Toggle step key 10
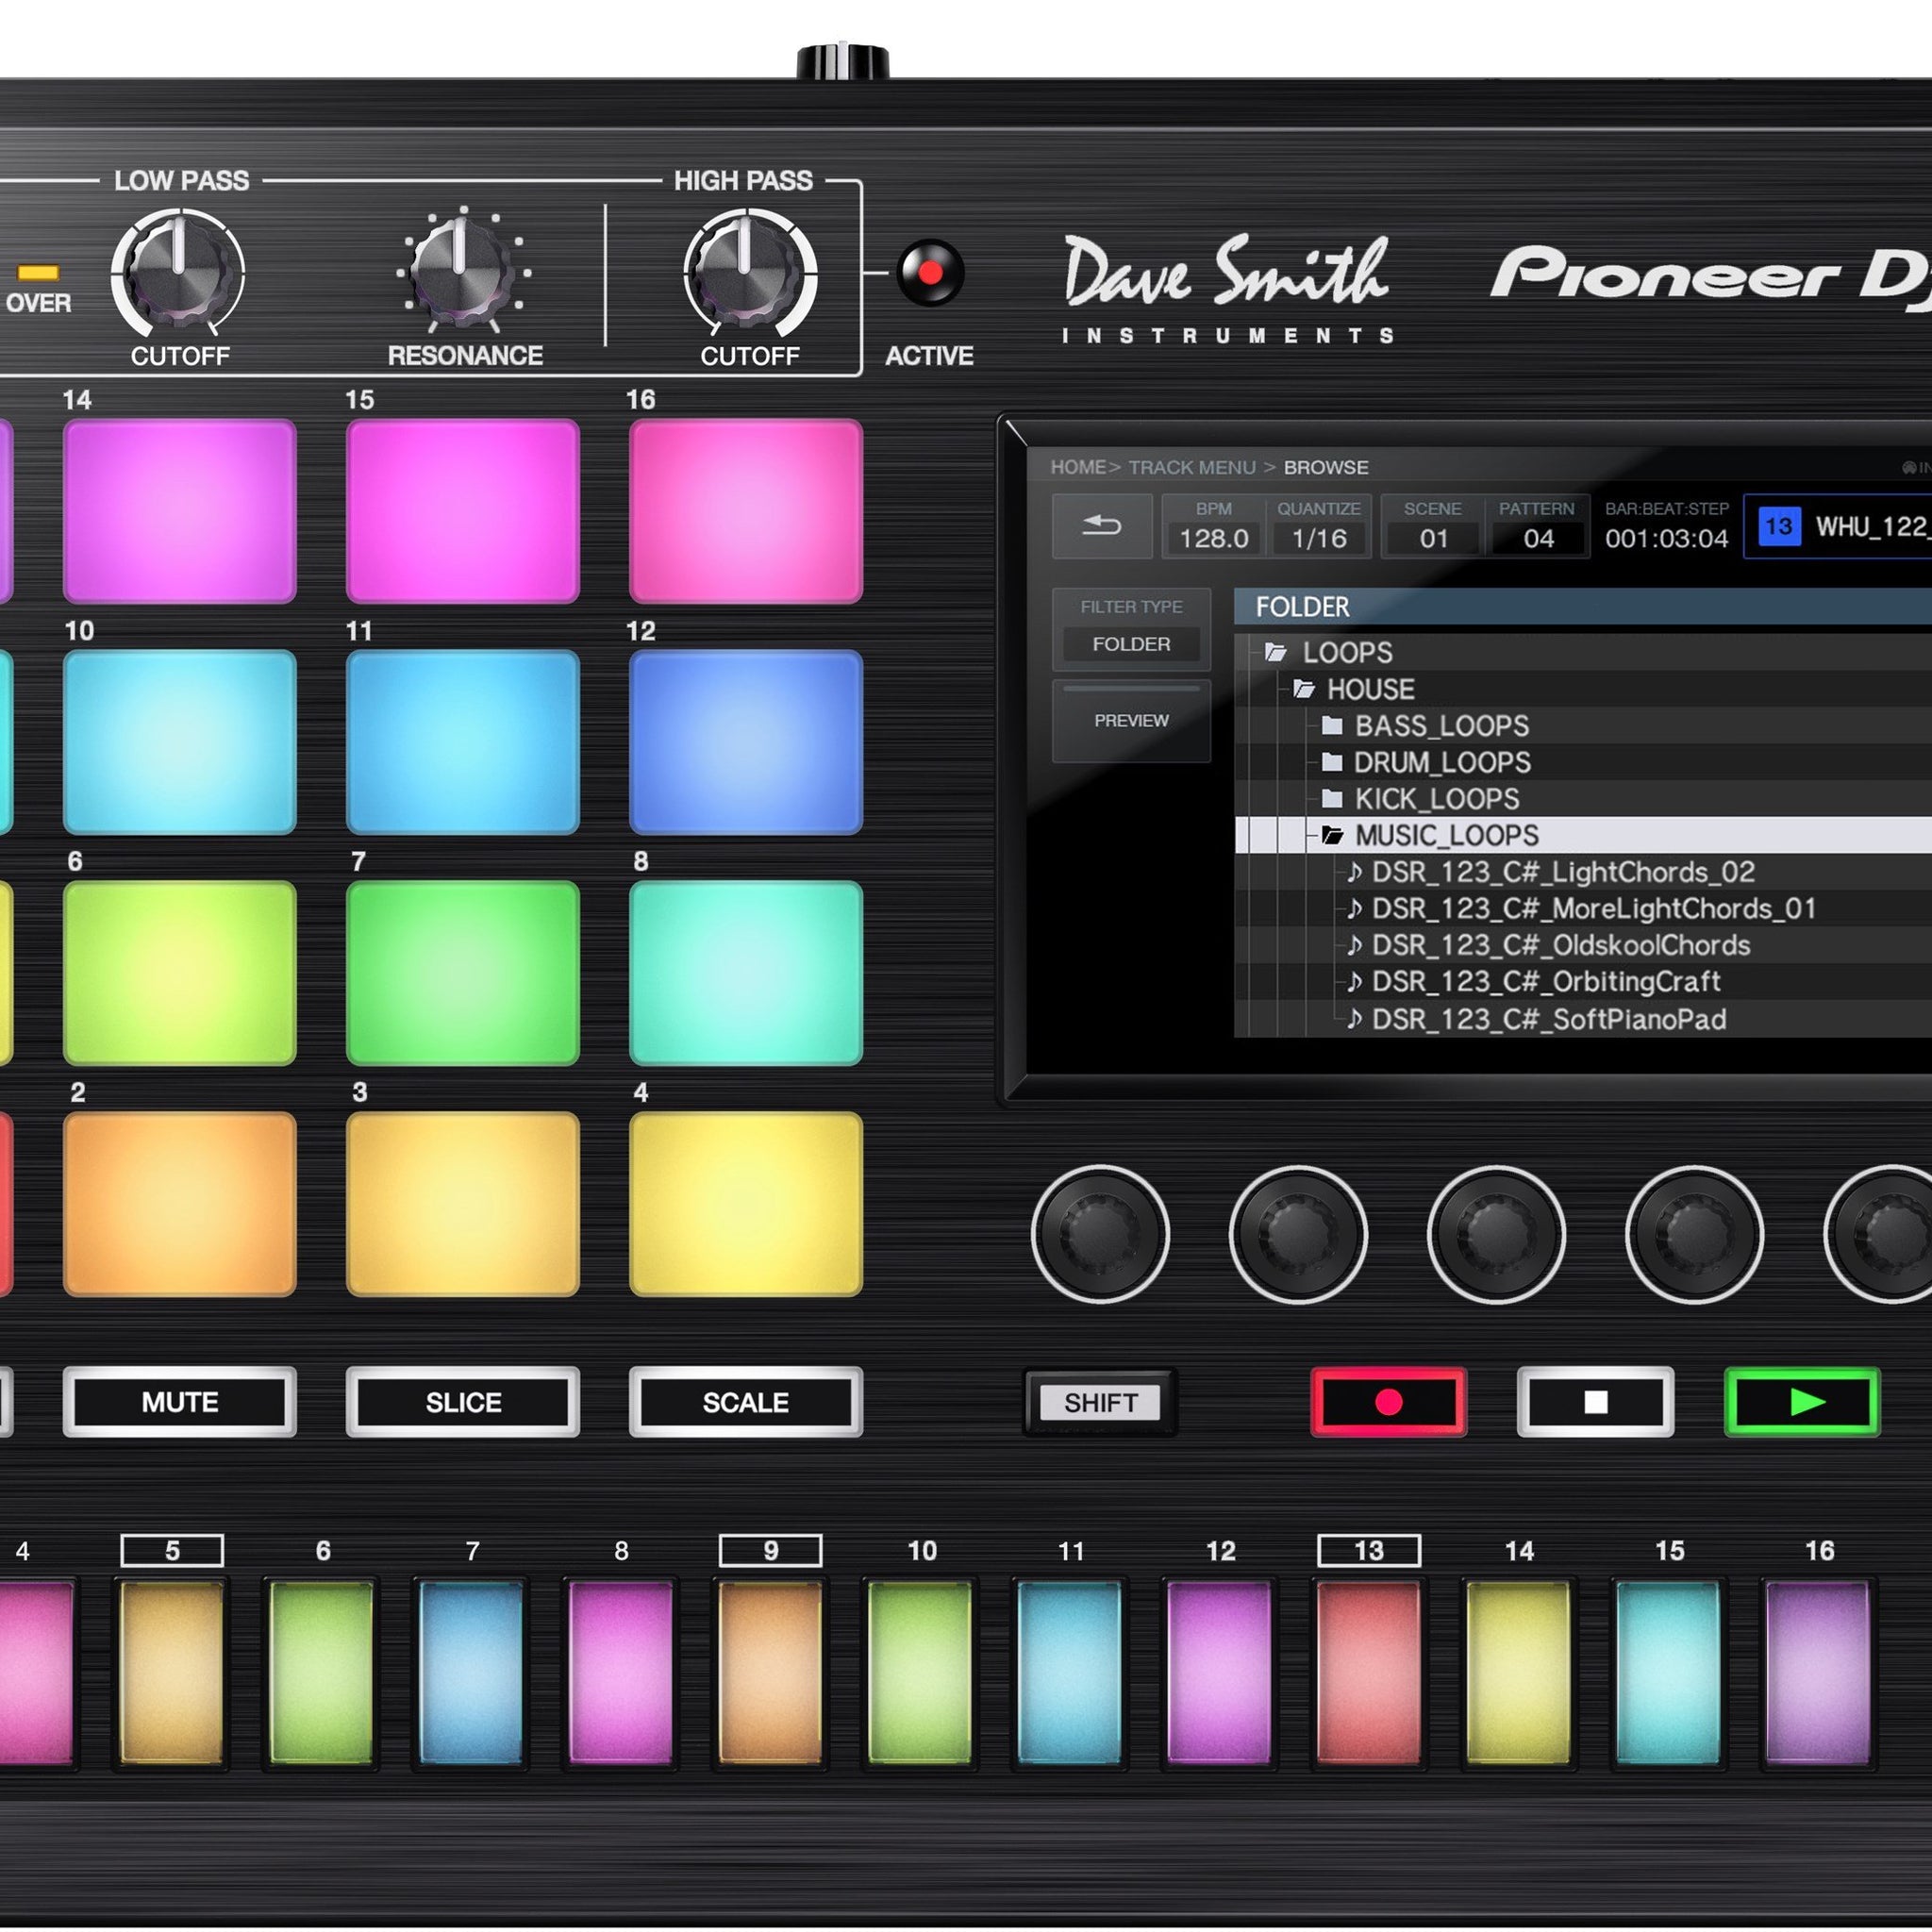The height and width of the screenshot is (1932, 1932). [920, 1672]
